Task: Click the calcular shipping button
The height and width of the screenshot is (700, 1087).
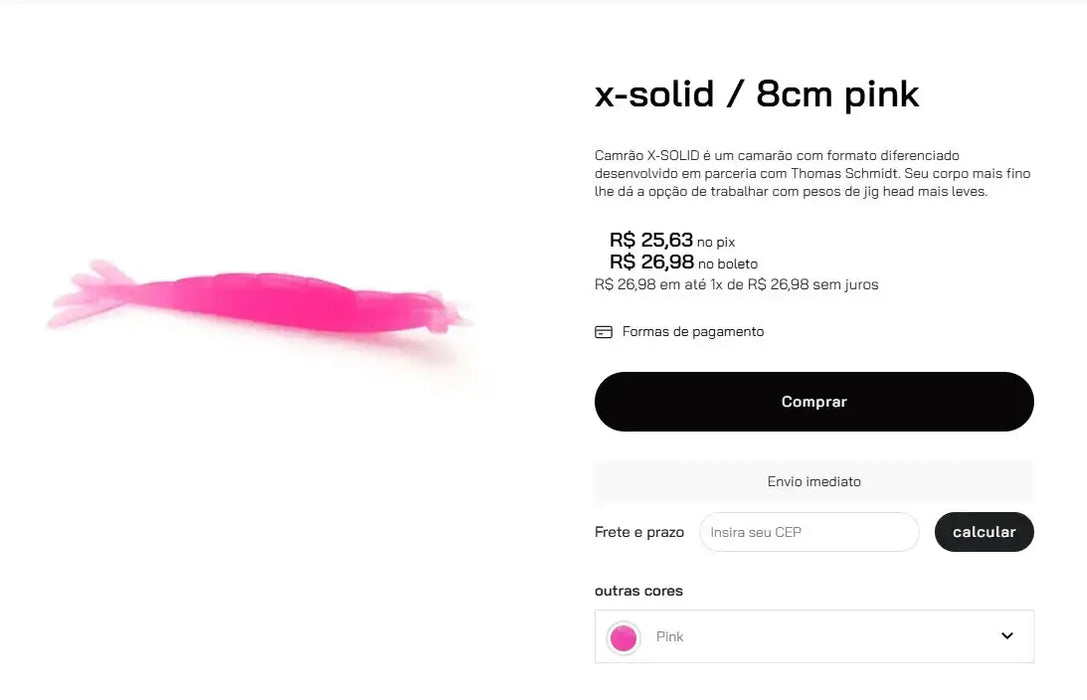Action: (983, 532)
